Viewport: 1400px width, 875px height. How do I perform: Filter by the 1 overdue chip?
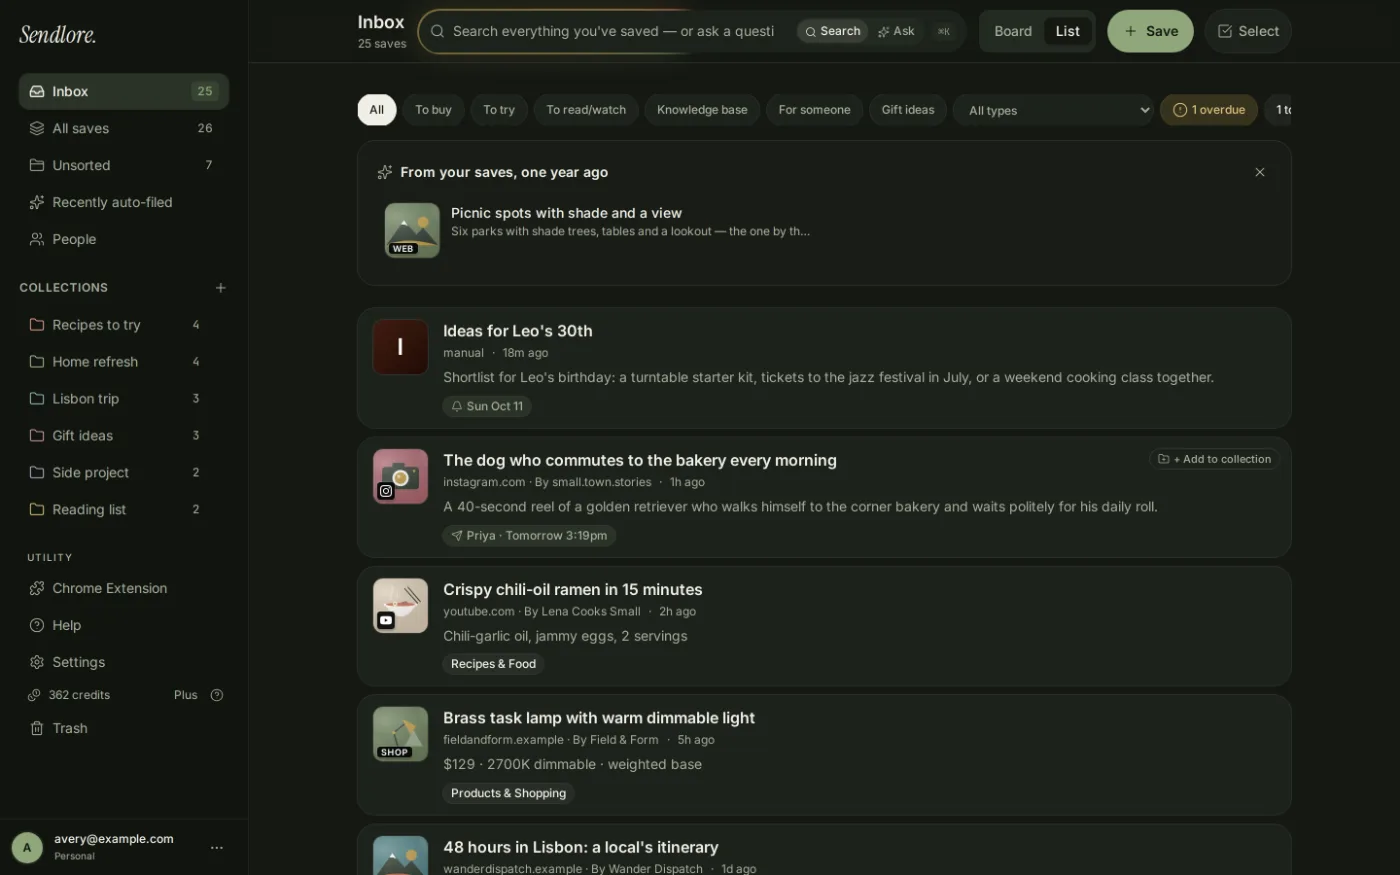coord(1209,110)
